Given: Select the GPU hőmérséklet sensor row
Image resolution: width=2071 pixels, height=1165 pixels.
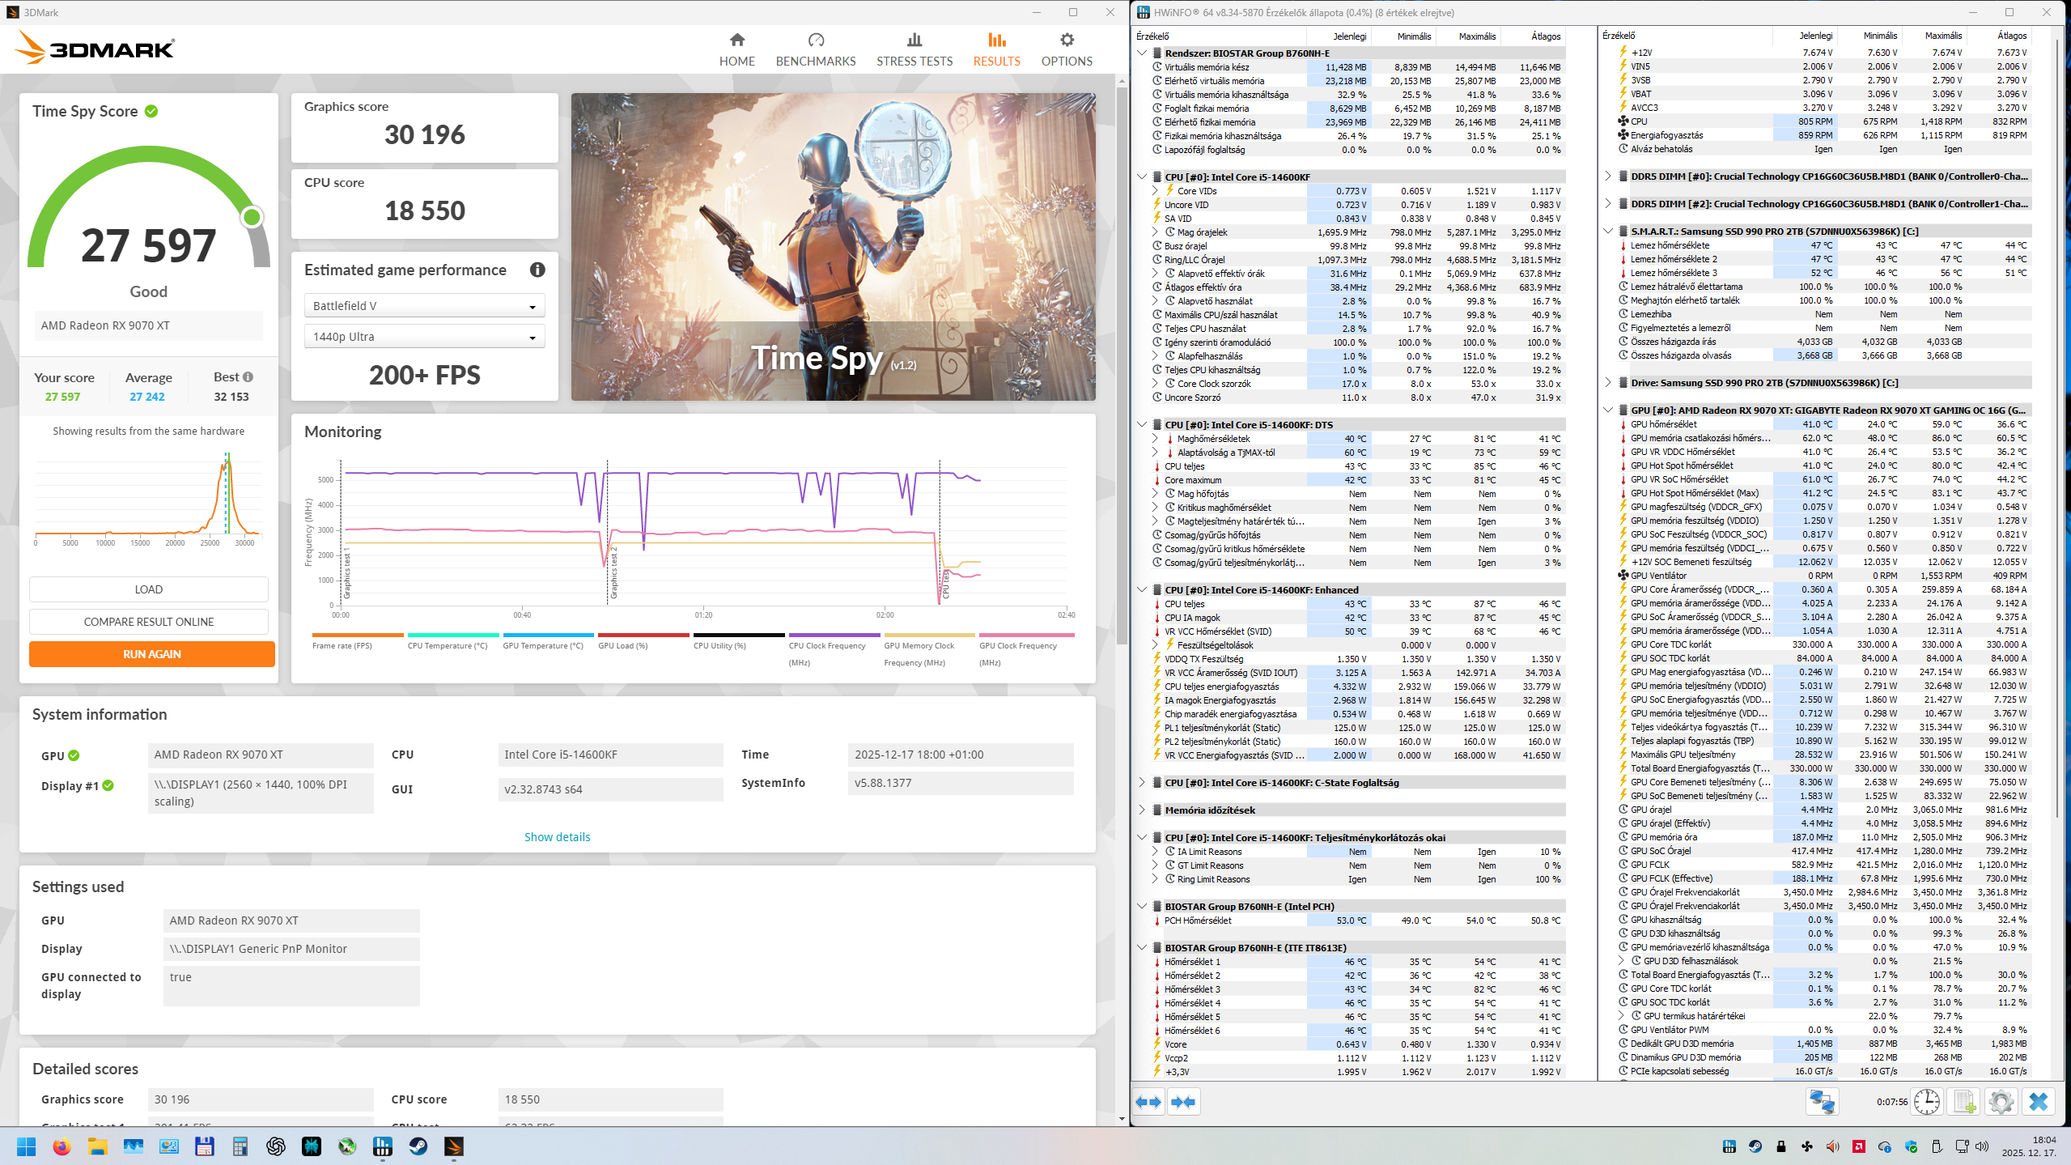Looking at the screenshot, I should [x=1824, y=424].
